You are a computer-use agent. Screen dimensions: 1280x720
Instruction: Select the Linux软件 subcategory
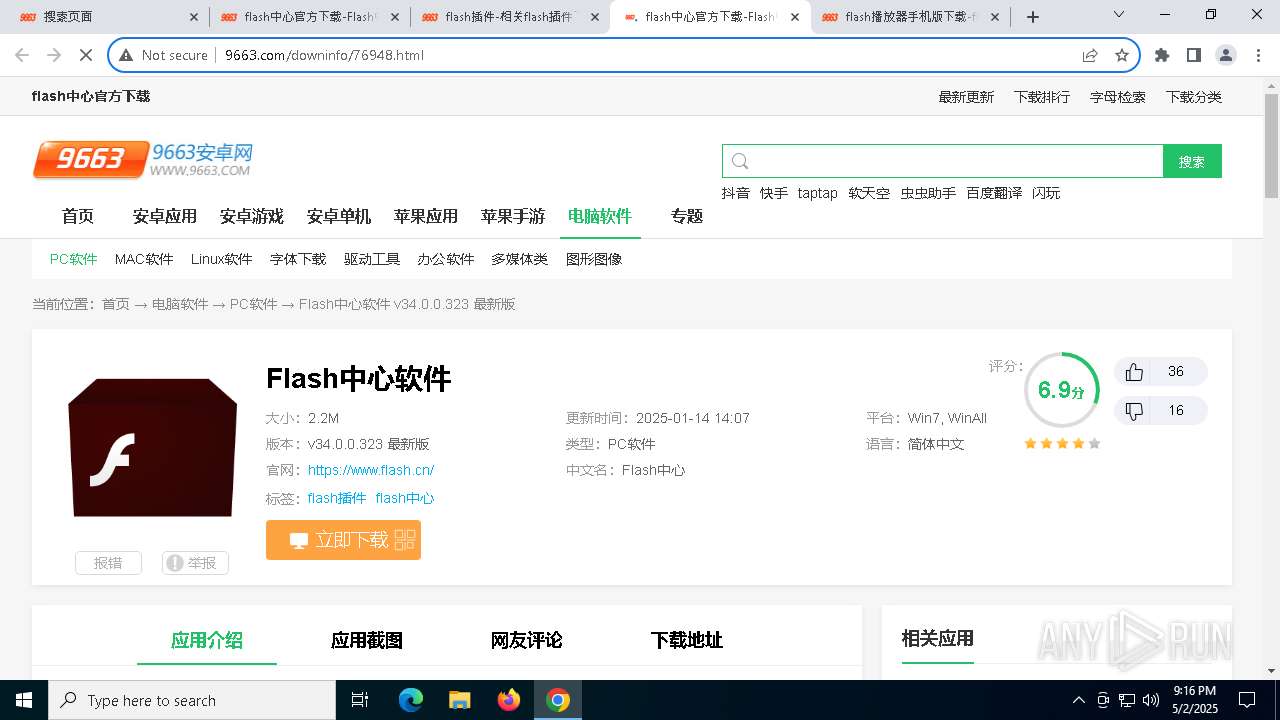click(x=222, y=259)
